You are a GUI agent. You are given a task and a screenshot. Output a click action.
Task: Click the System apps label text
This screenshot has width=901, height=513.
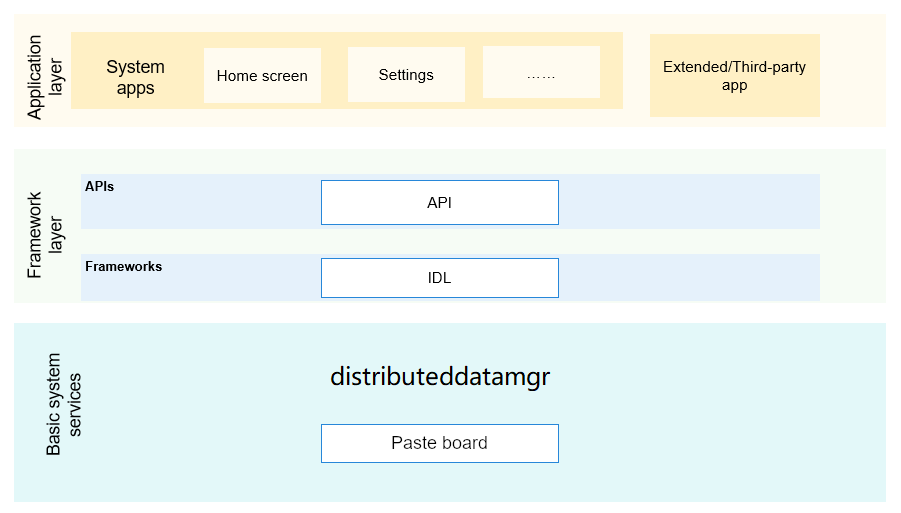pyautogui.click(x=135, y=77)
